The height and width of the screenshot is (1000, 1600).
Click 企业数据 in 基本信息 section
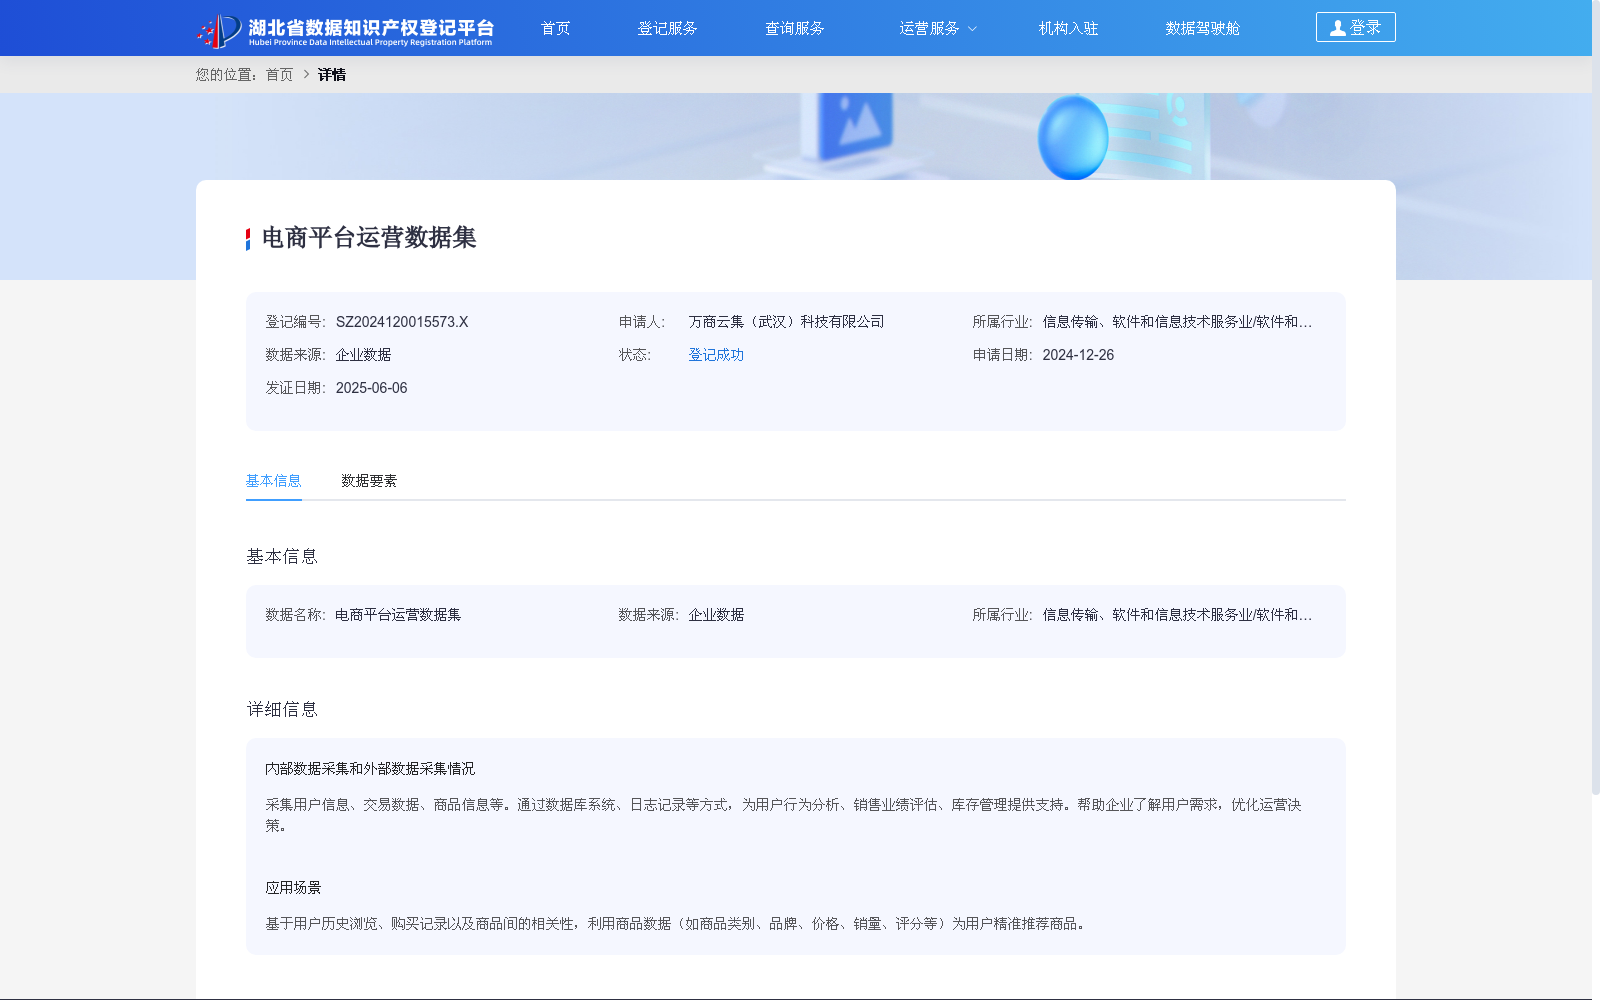716,615
